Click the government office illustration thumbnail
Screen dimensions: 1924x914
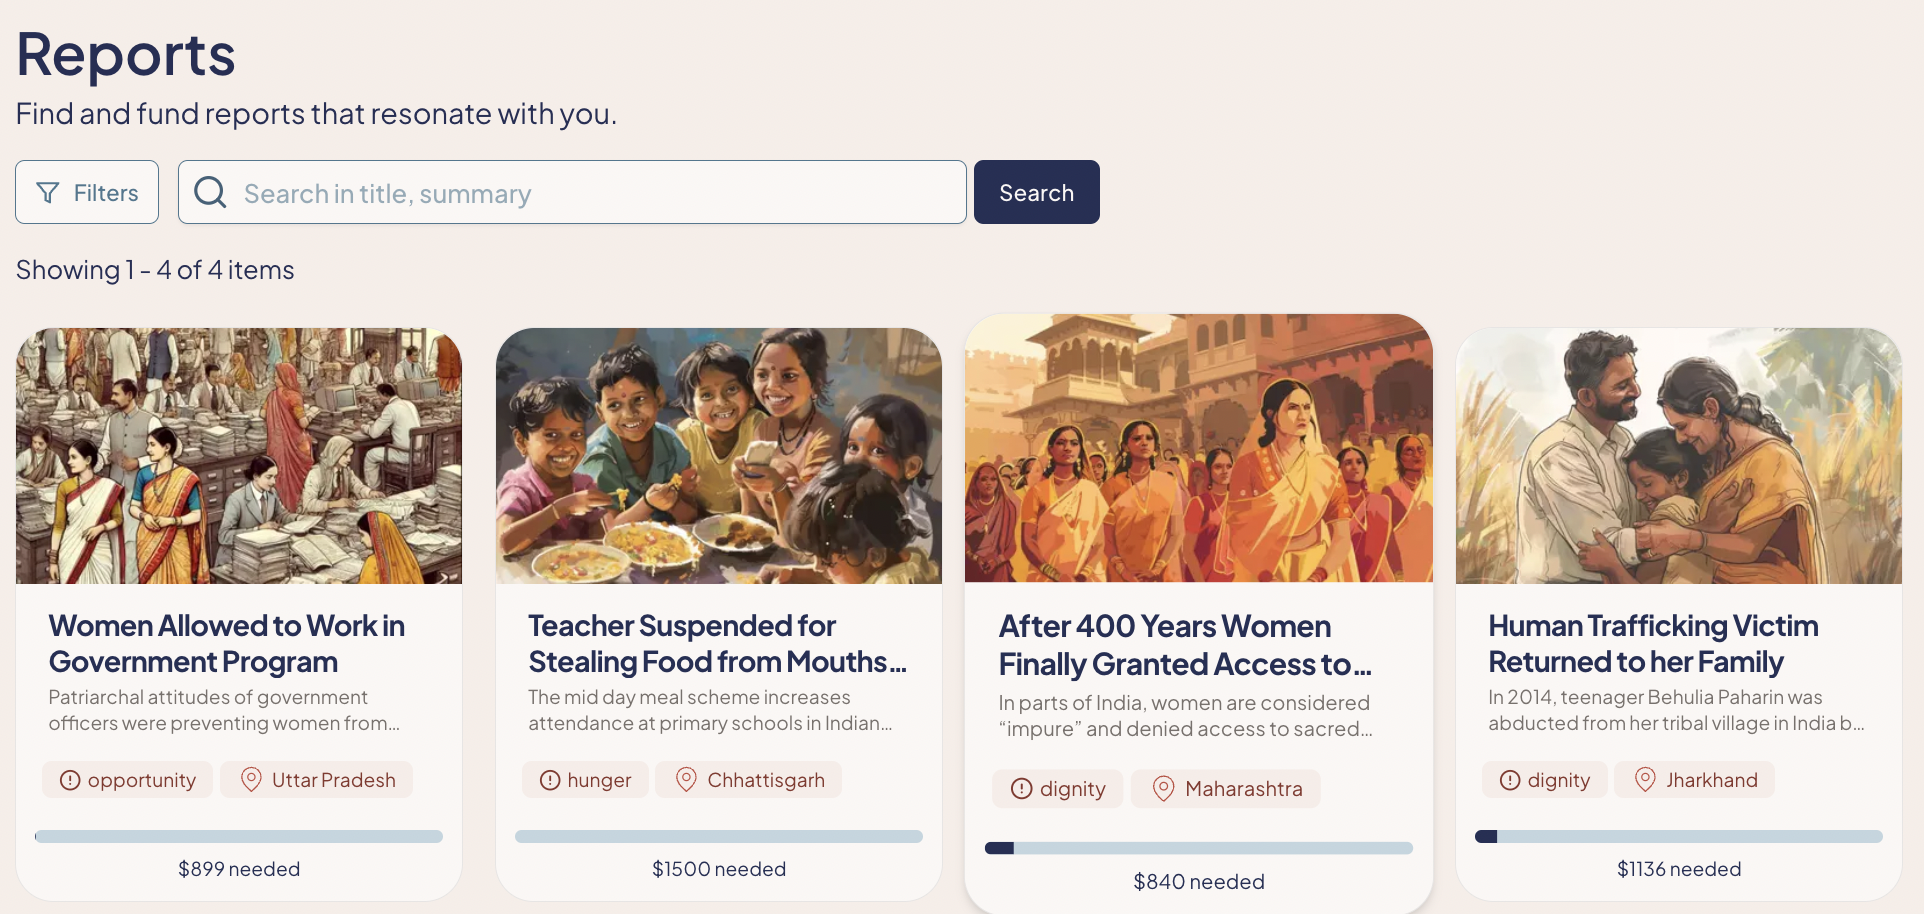point(239,456)
